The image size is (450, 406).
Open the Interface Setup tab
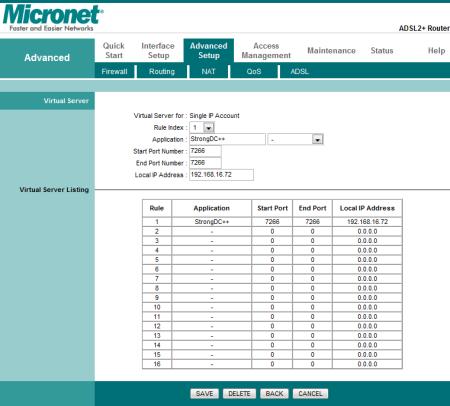pos(158,51)
